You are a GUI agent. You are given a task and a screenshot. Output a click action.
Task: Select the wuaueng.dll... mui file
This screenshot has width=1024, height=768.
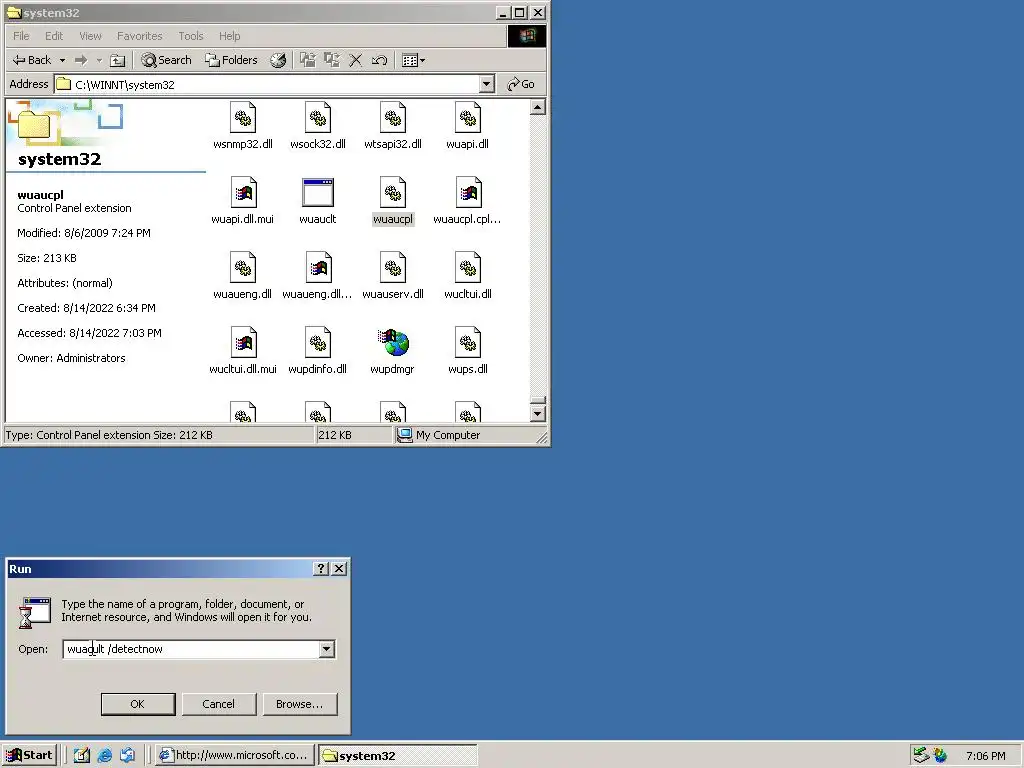click(x=318, y=276)
